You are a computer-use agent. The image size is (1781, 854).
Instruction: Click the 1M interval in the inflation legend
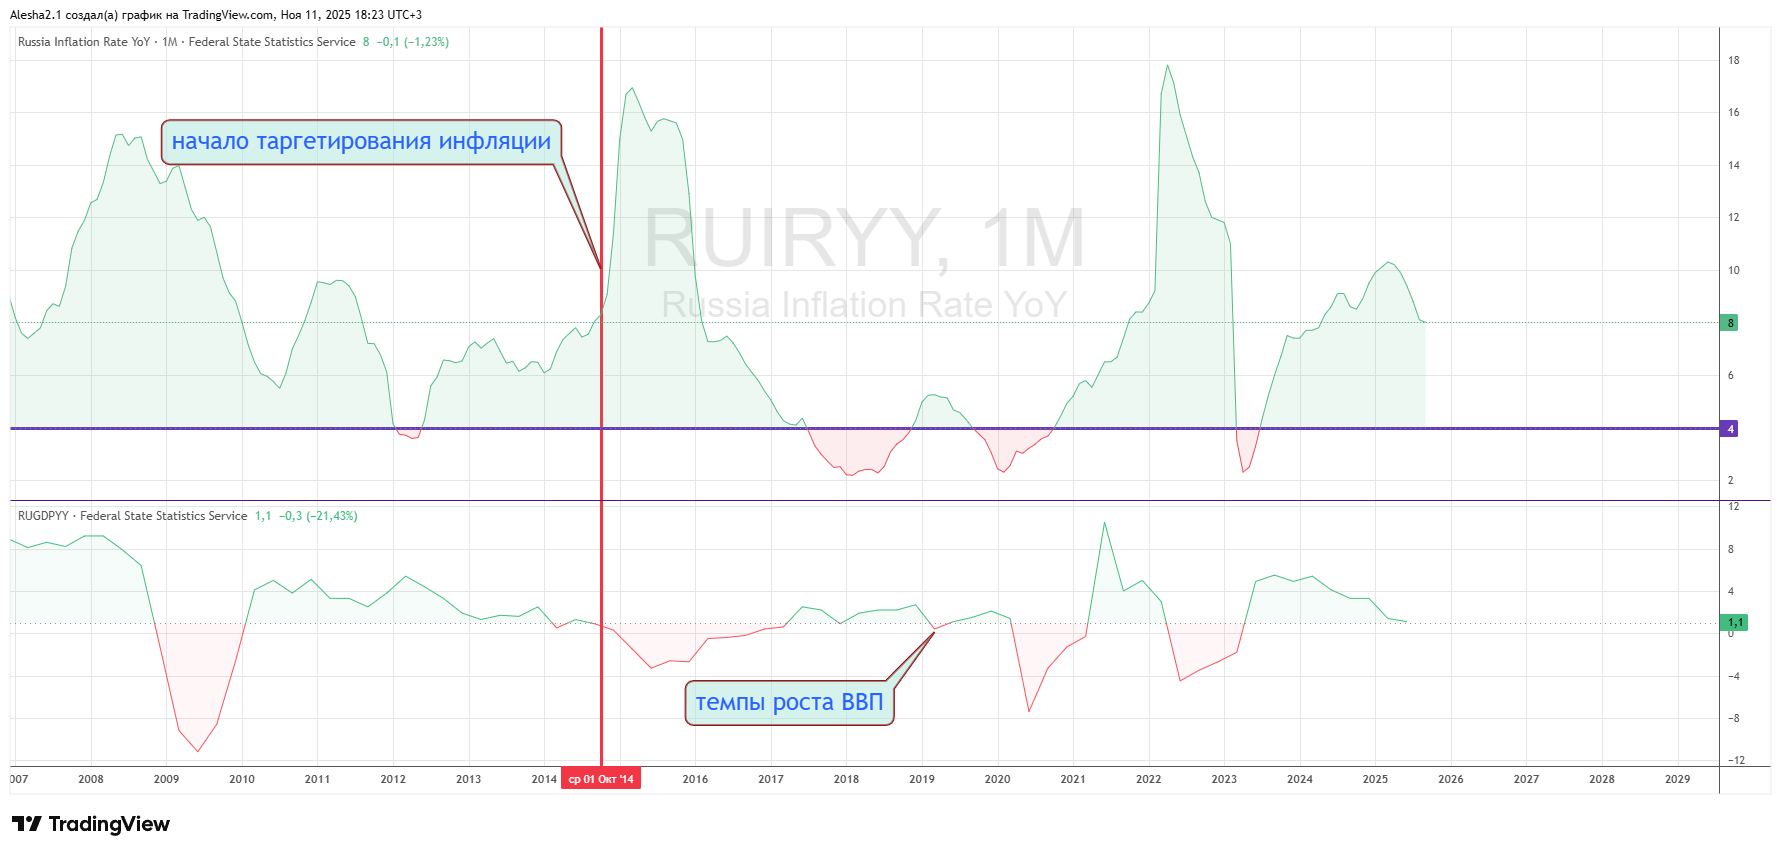tap(170, 42)
